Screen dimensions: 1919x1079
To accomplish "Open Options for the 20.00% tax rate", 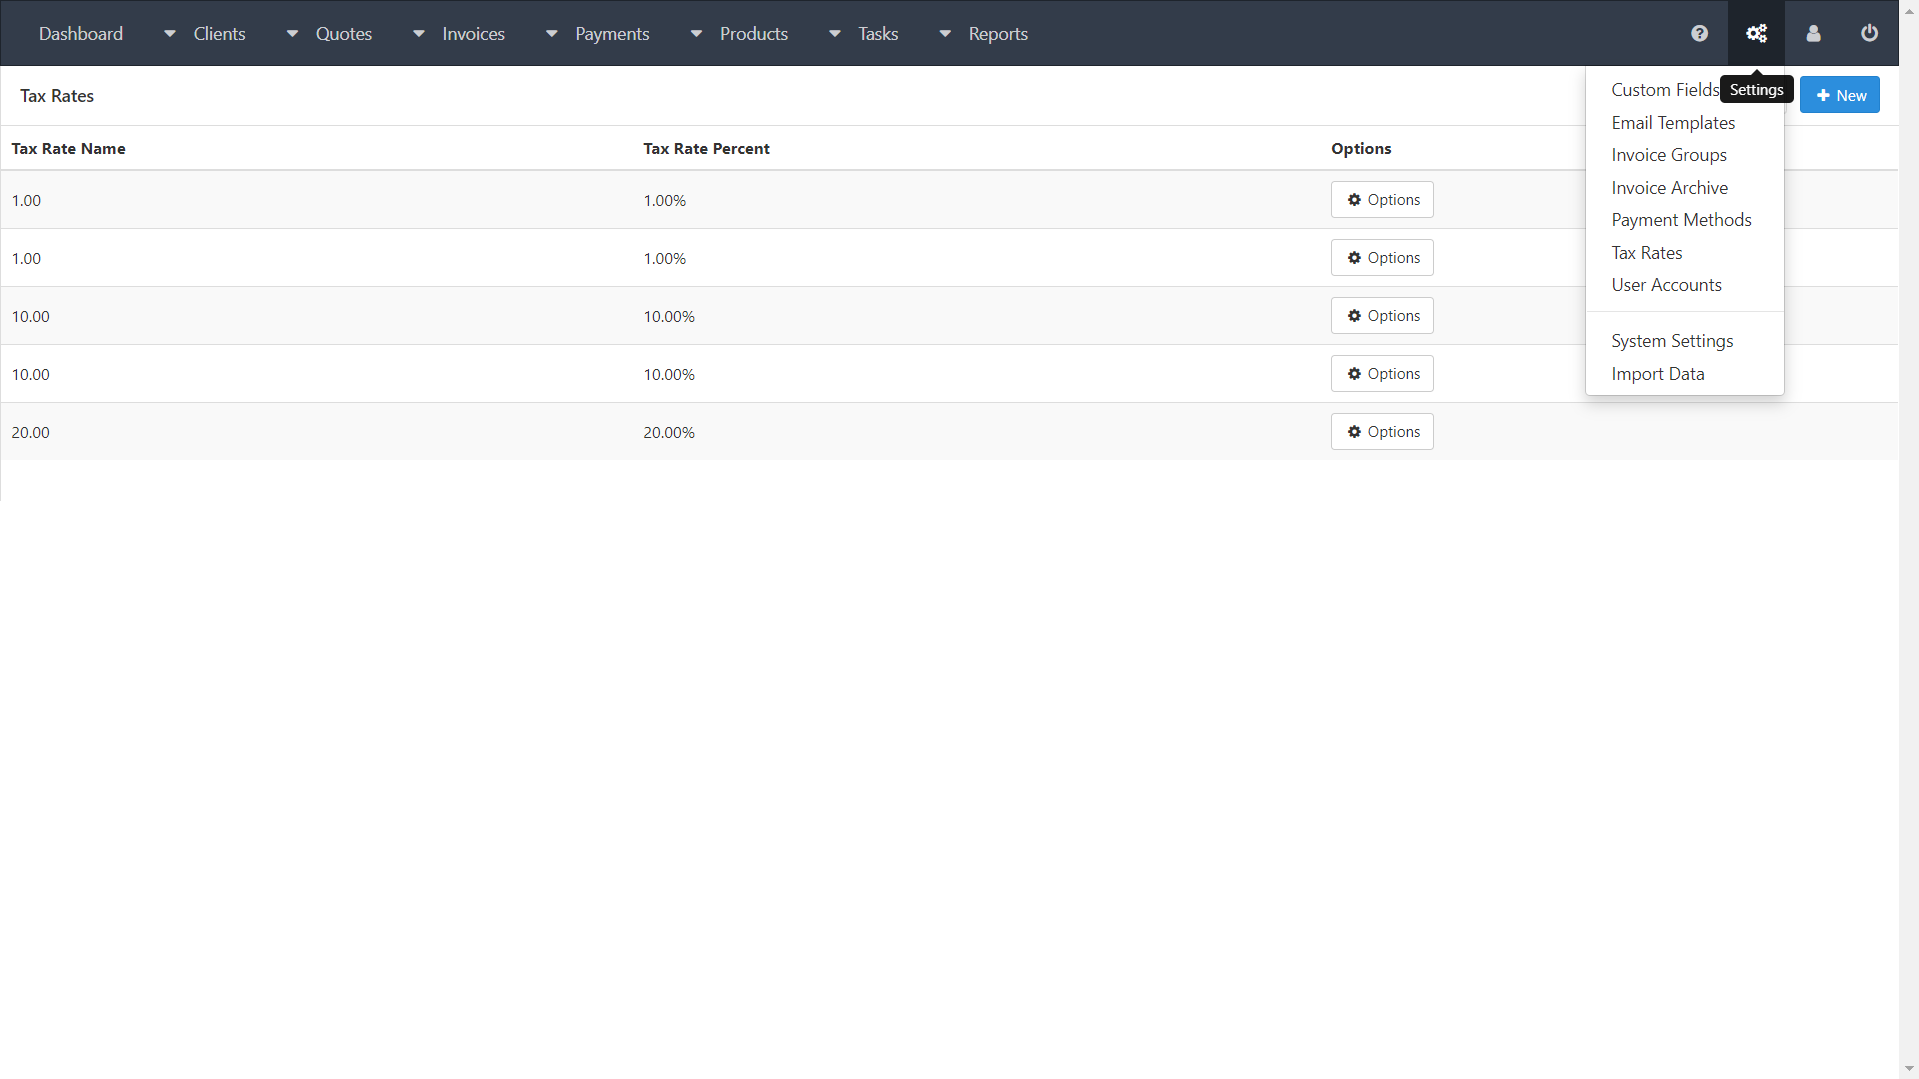I will (x=1382, y=432).
